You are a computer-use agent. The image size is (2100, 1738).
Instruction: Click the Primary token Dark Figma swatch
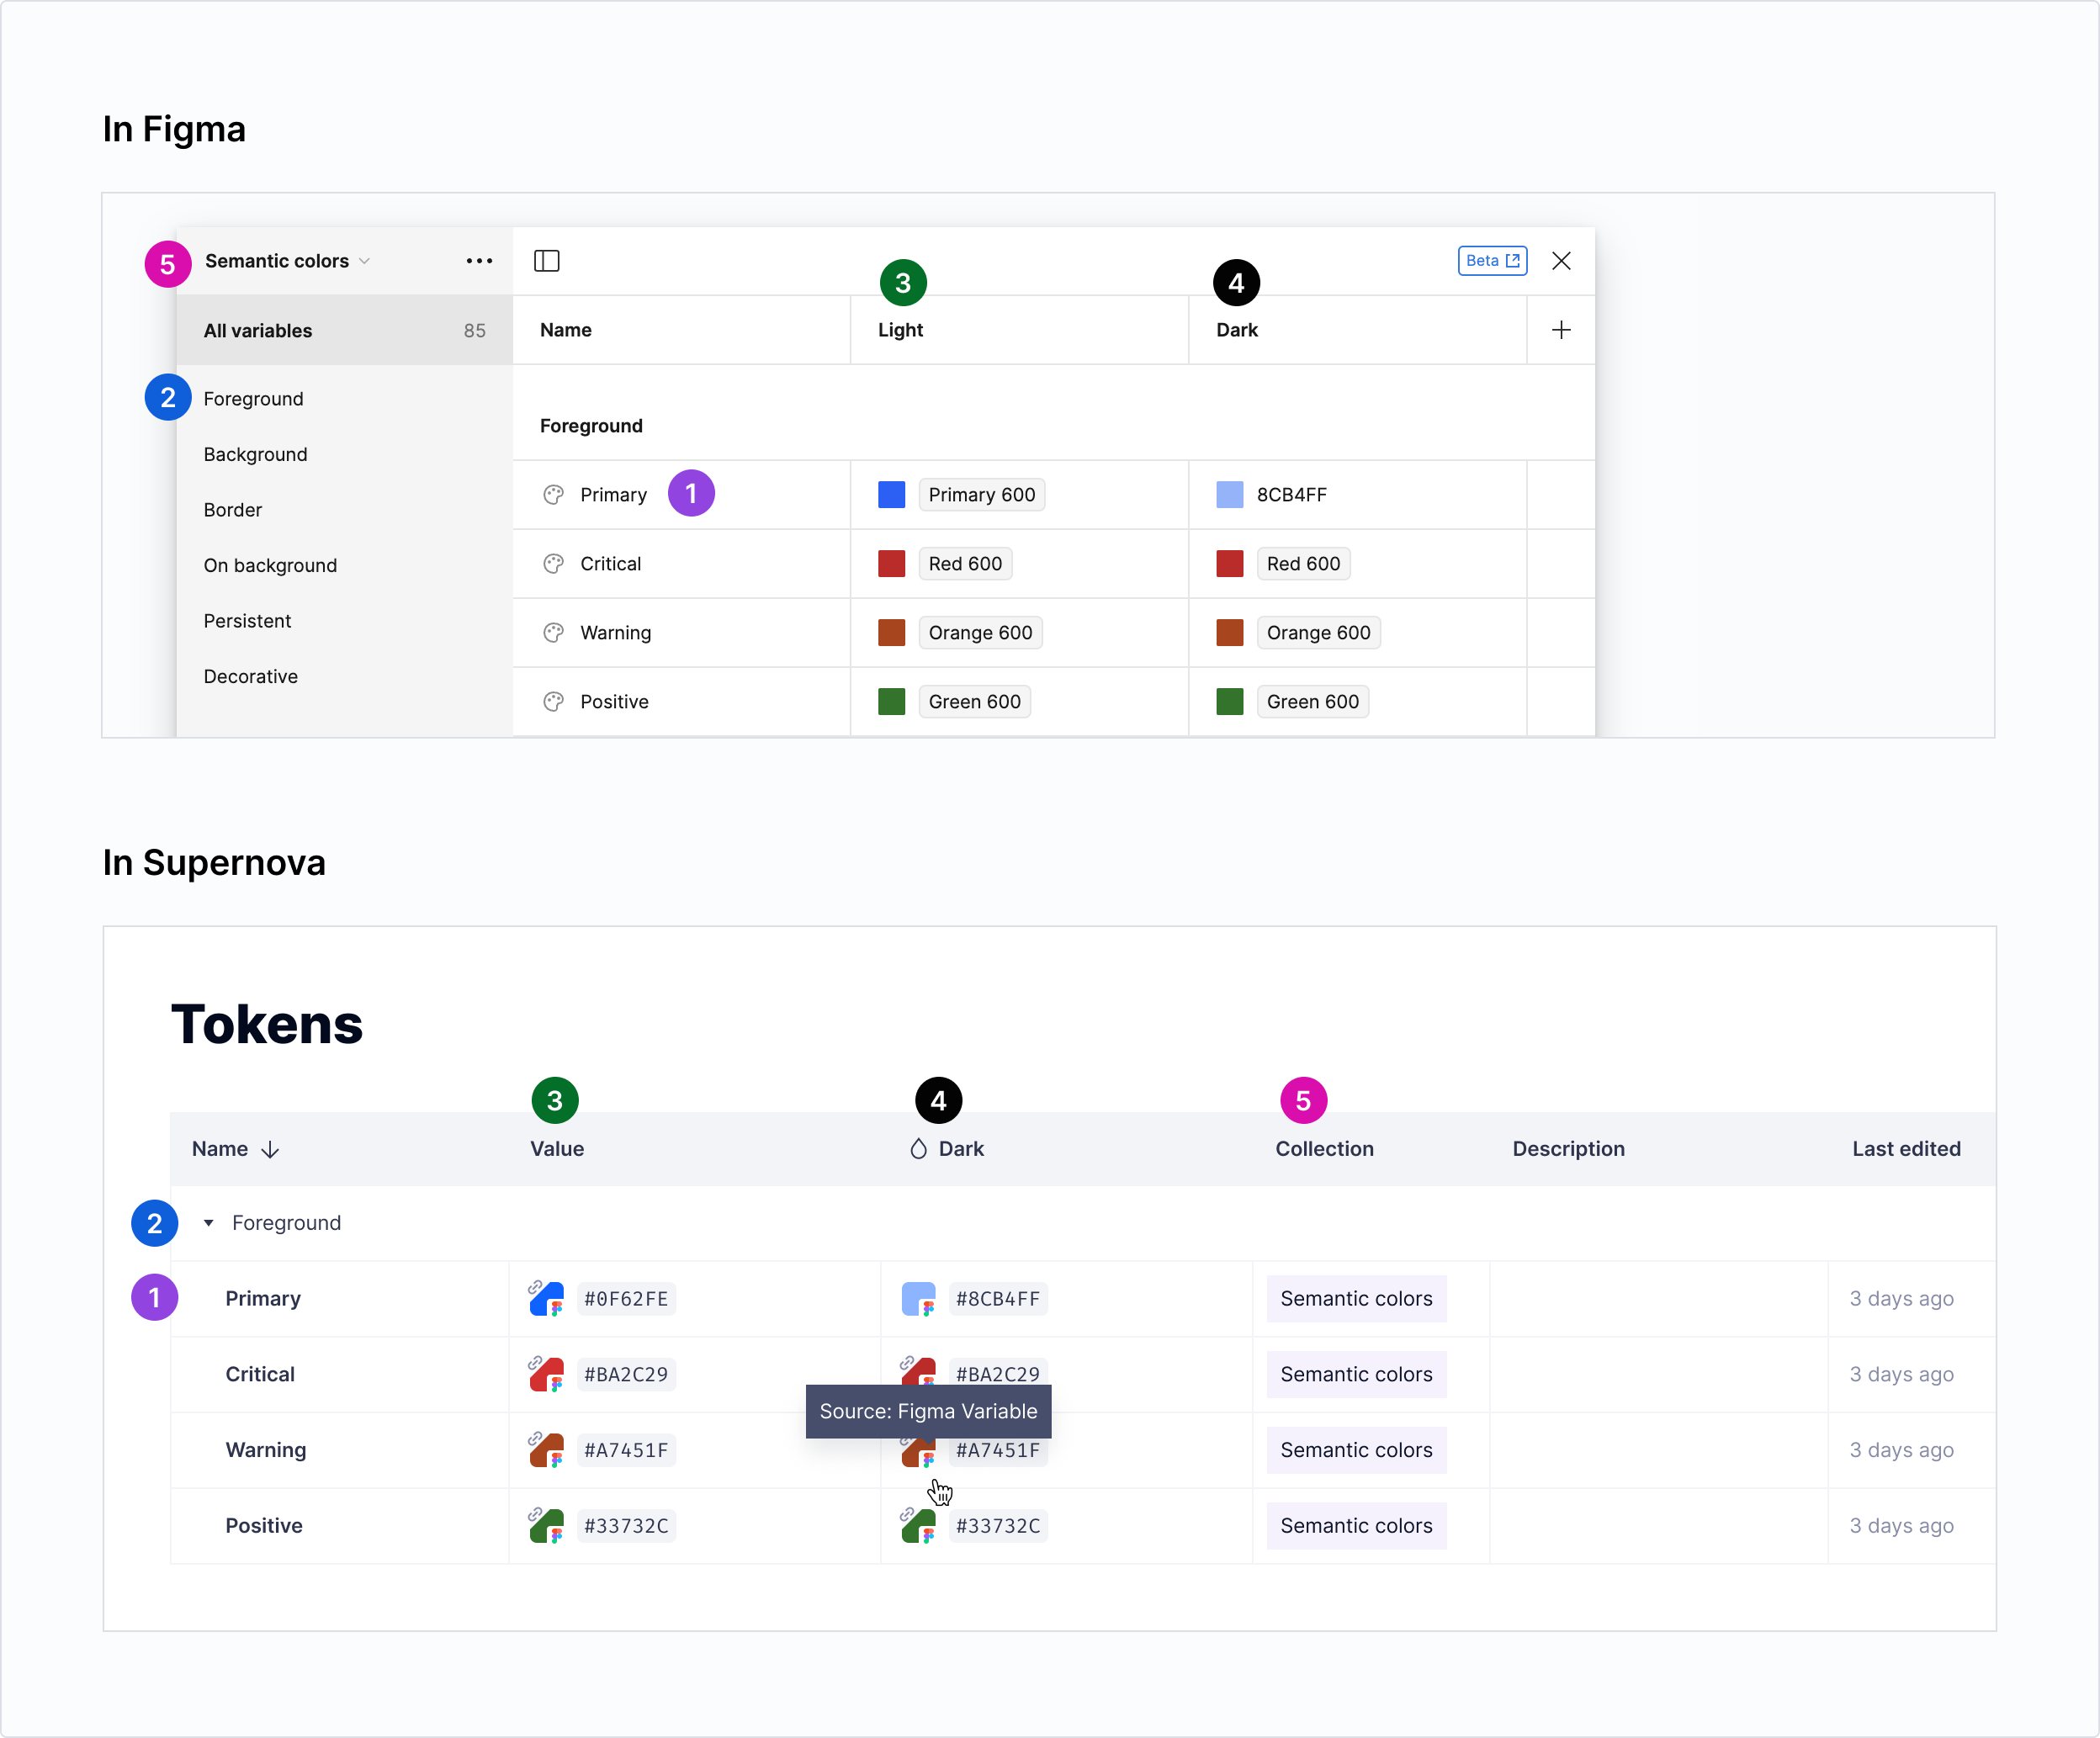pyautogui.click(x=918, y=1299)
